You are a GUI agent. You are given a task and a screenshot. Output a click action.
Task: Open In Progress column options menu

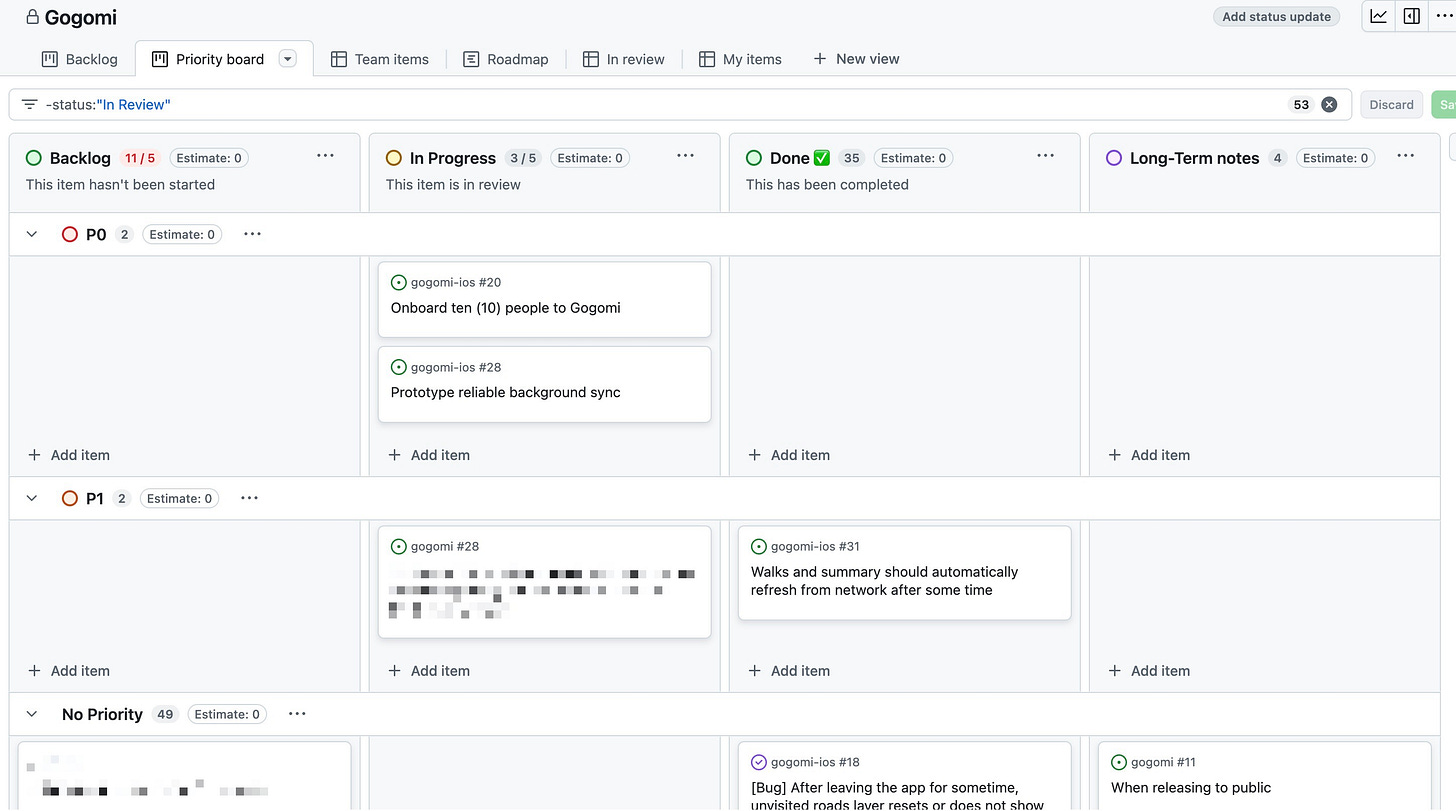pos(685,156)
